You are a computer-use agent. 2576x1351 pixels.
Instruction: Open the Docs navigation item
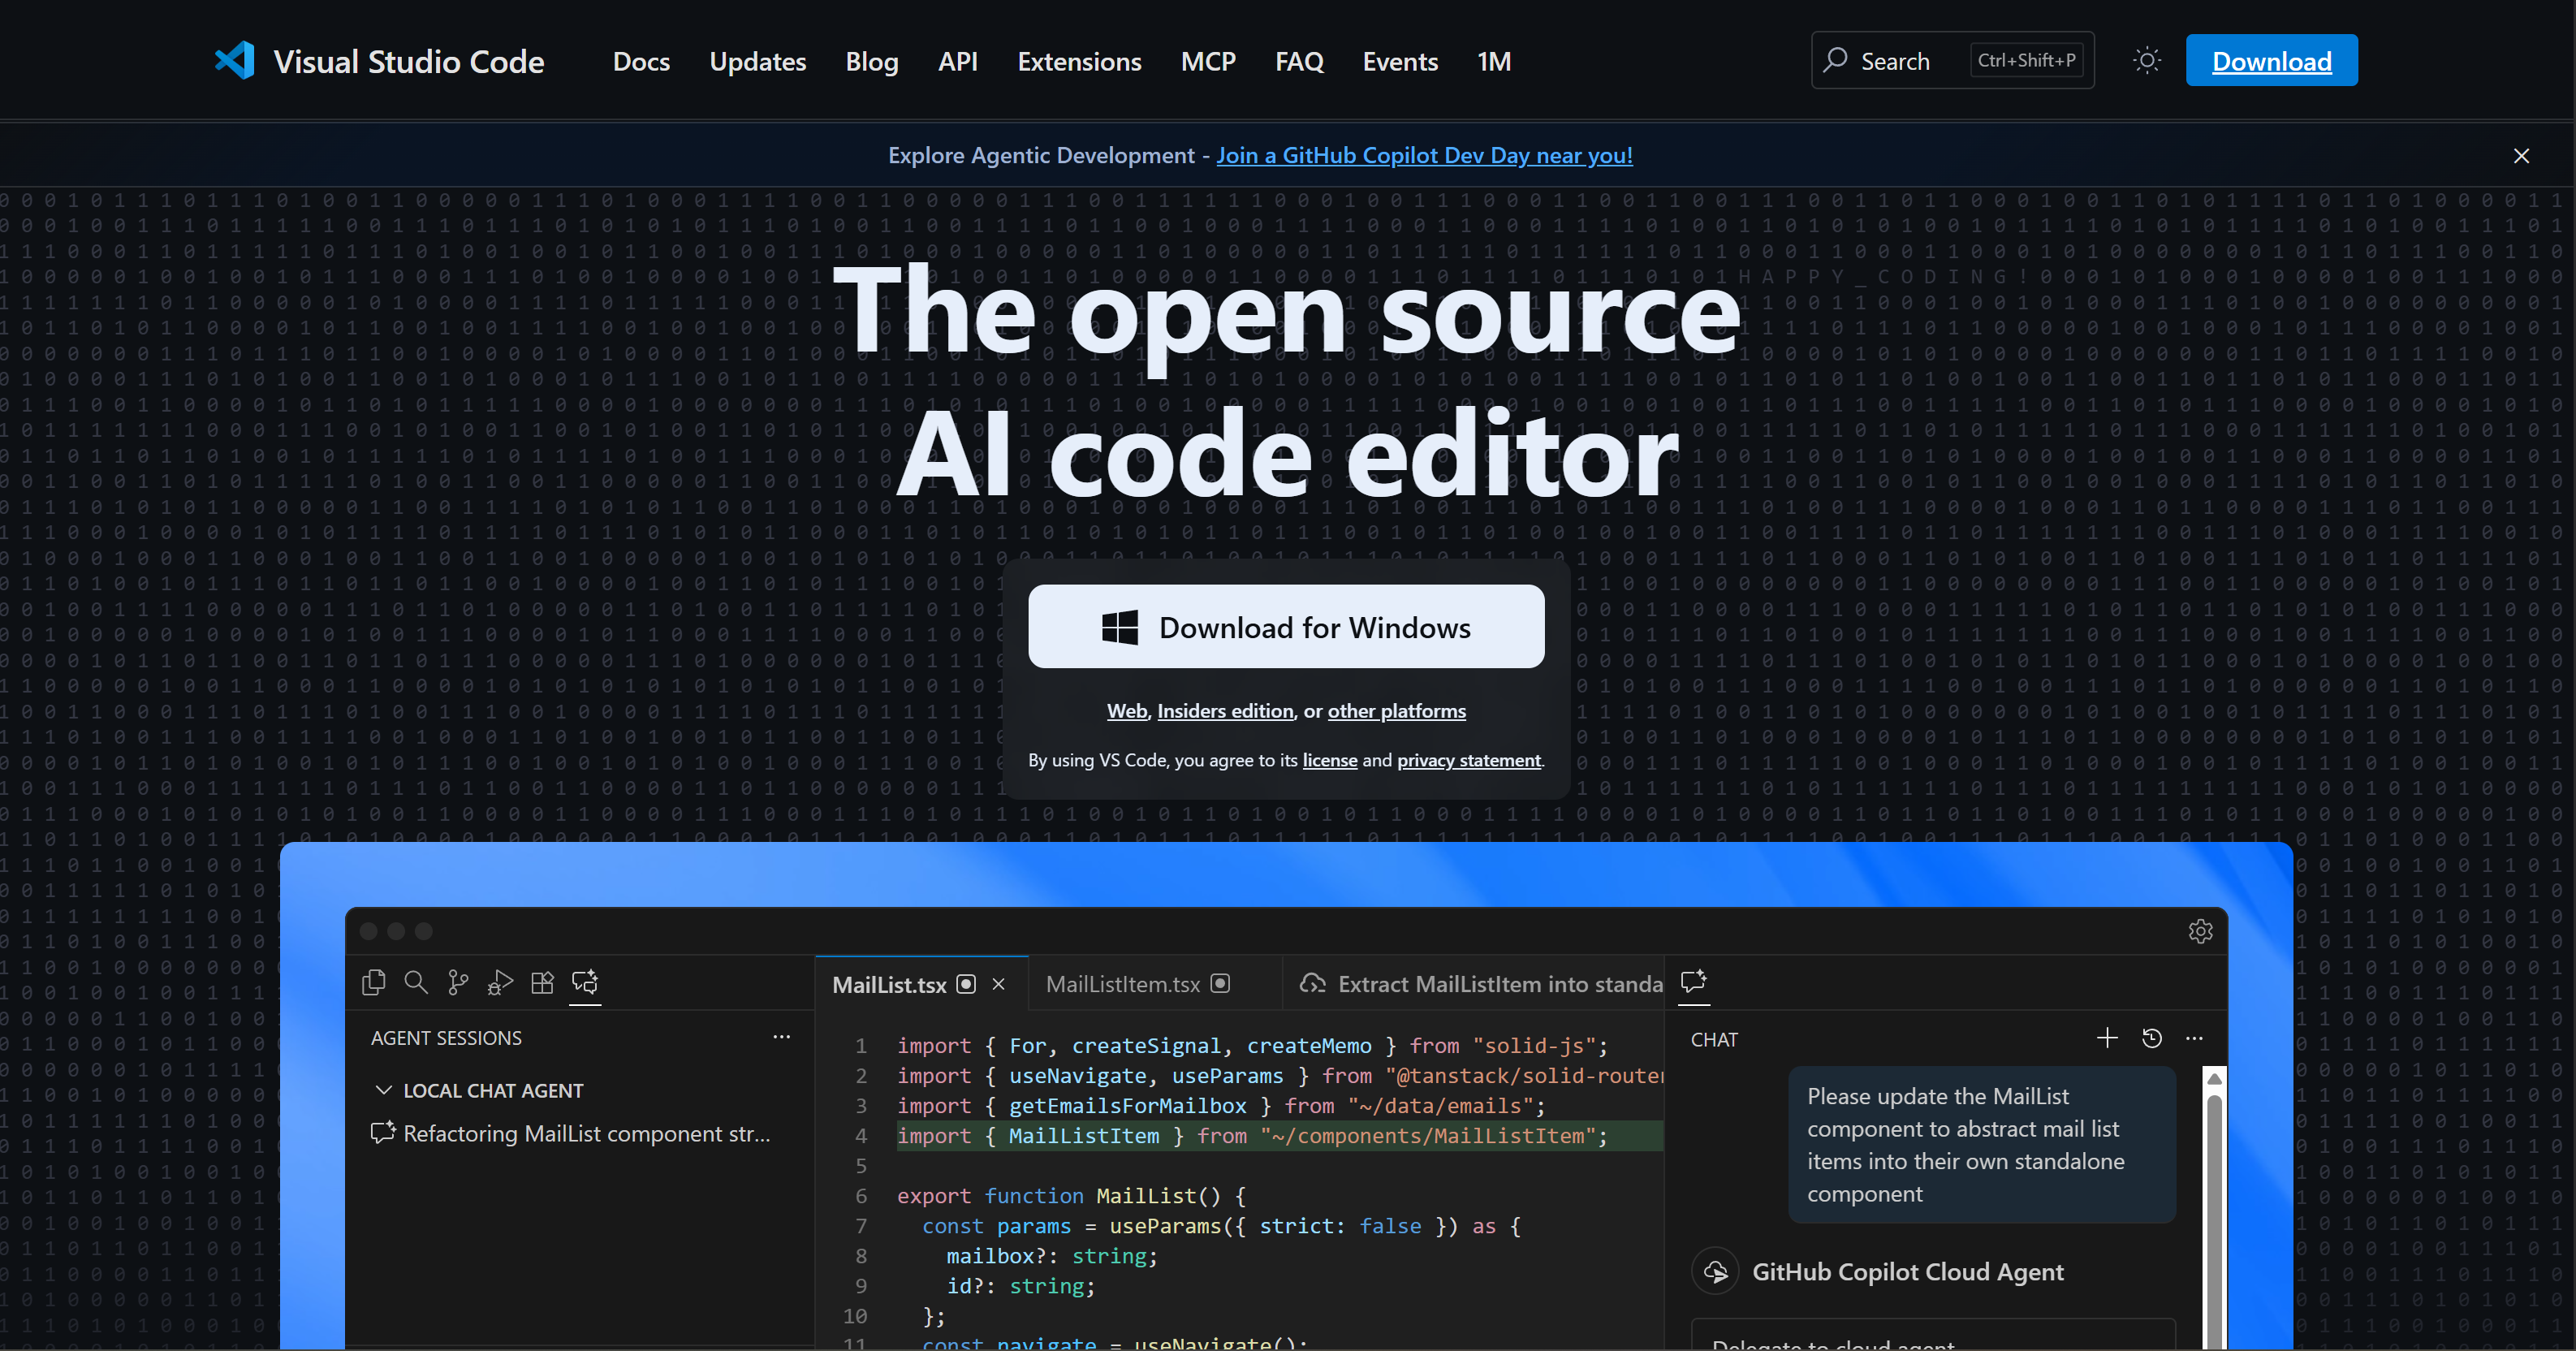(641, 62)
